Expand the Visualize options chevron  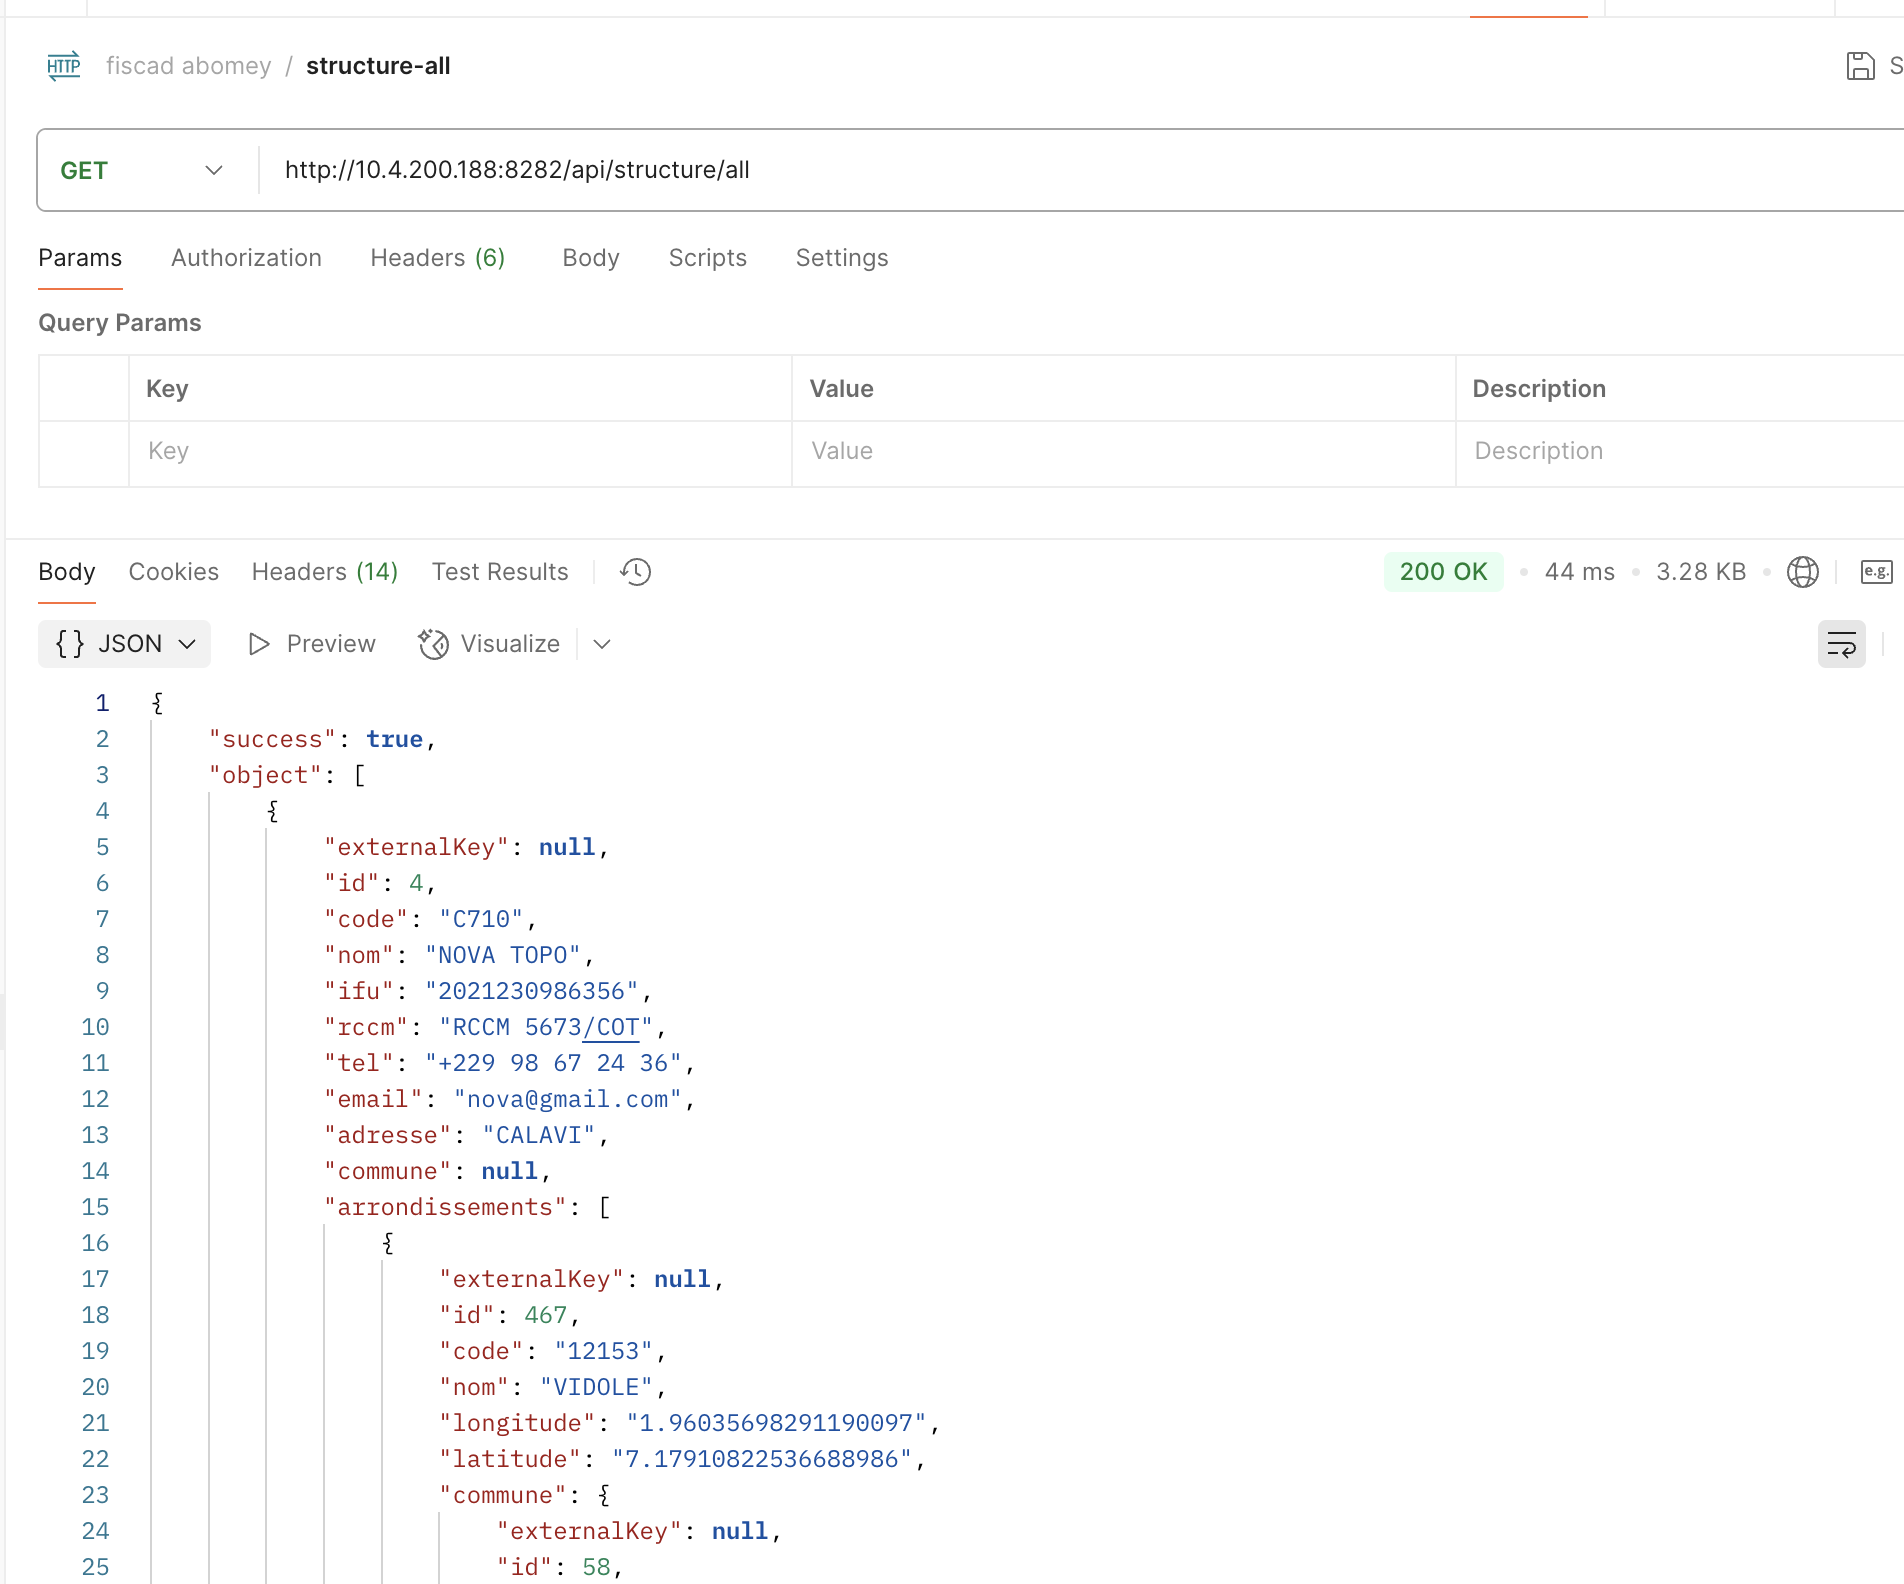(x=602, y=644)
